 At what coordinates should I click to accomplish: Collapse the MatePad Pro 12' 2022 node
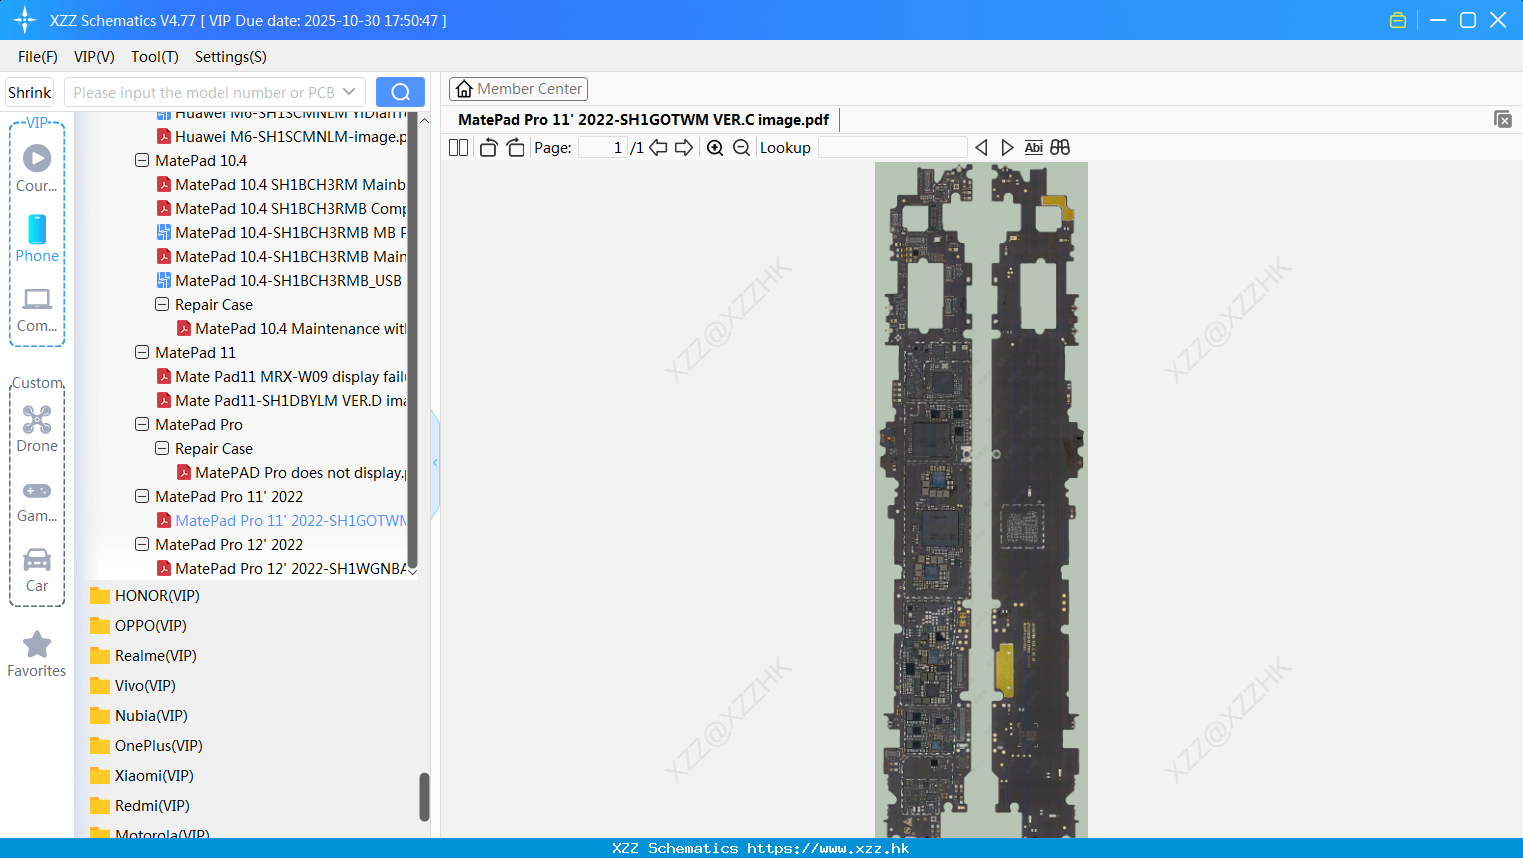pyautogui.click(x=142, y=544)
